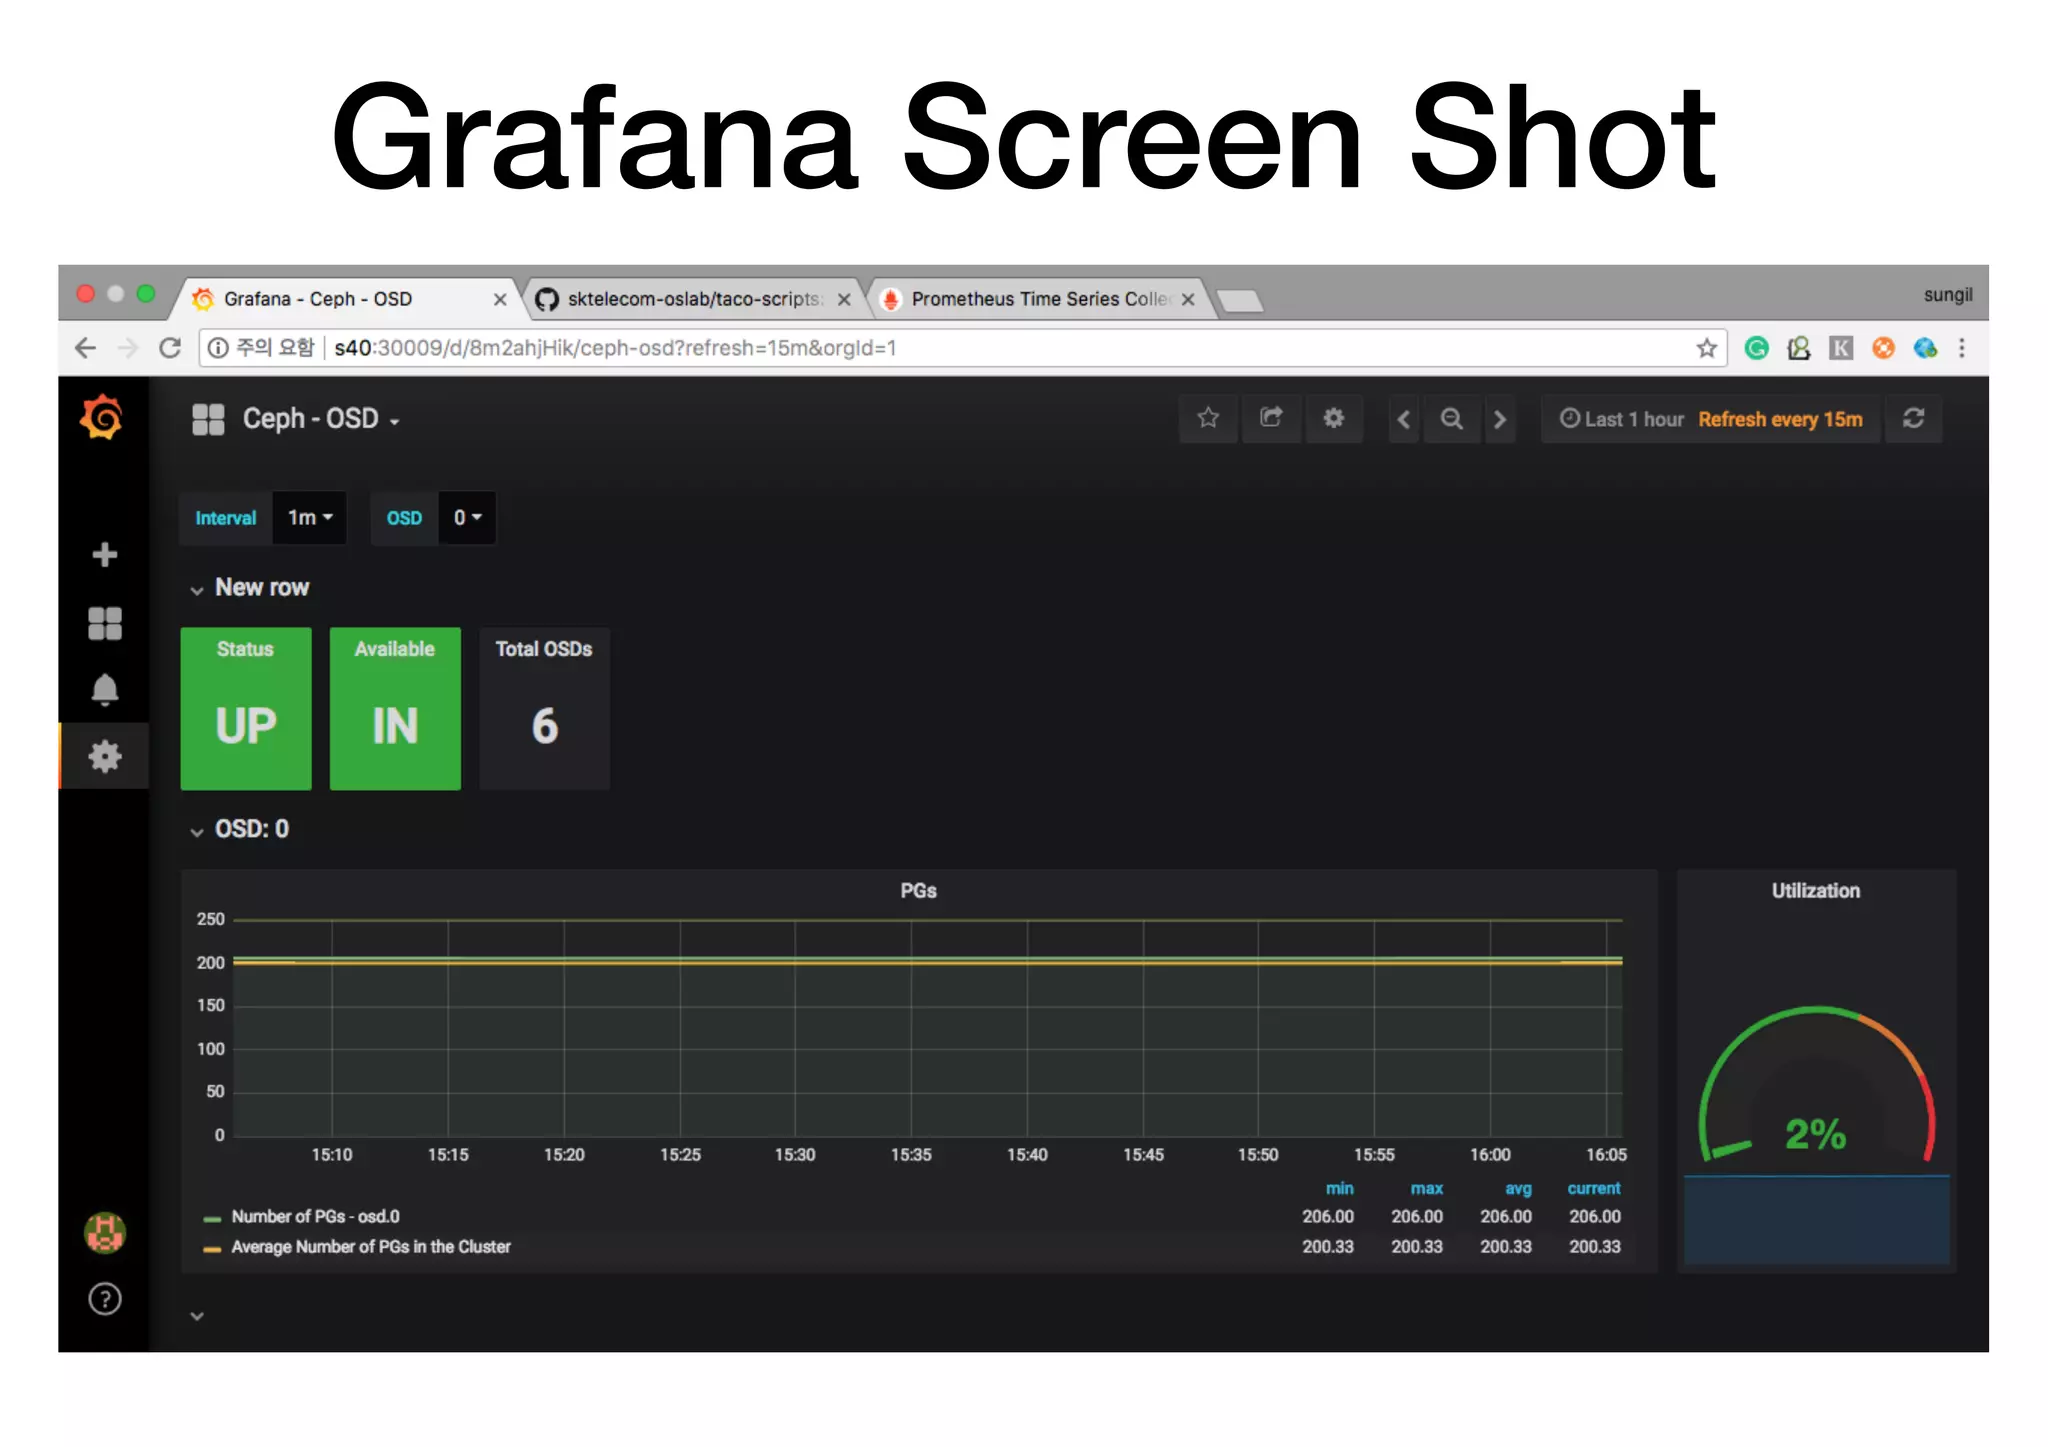Click the refresh dashboard icon

pyautogui.click(x=1913, y=419)
